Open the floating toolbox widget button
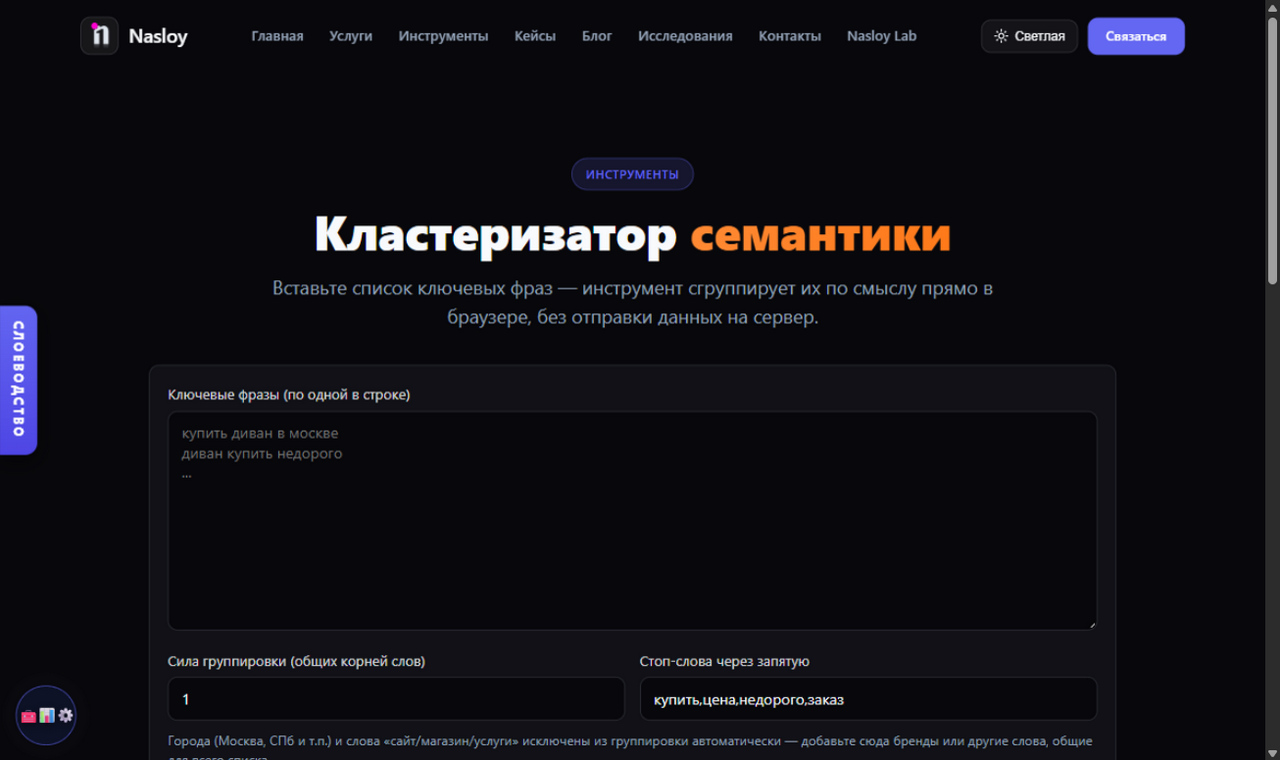Screen dimensions: 1280x760 tap(46, 715)
